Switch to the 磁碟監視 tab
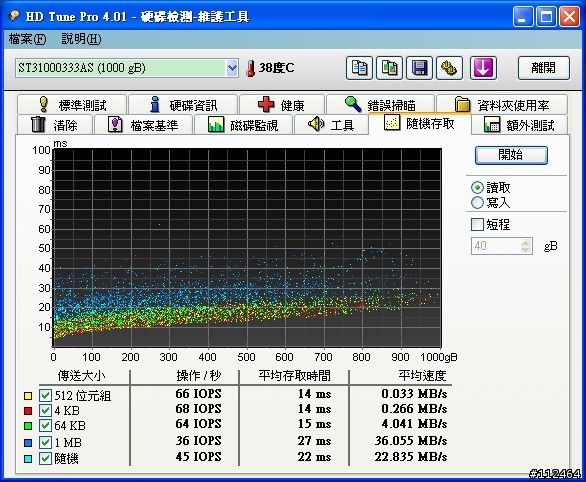This screenshot has width=586, height=482. (x=243, y=124)
